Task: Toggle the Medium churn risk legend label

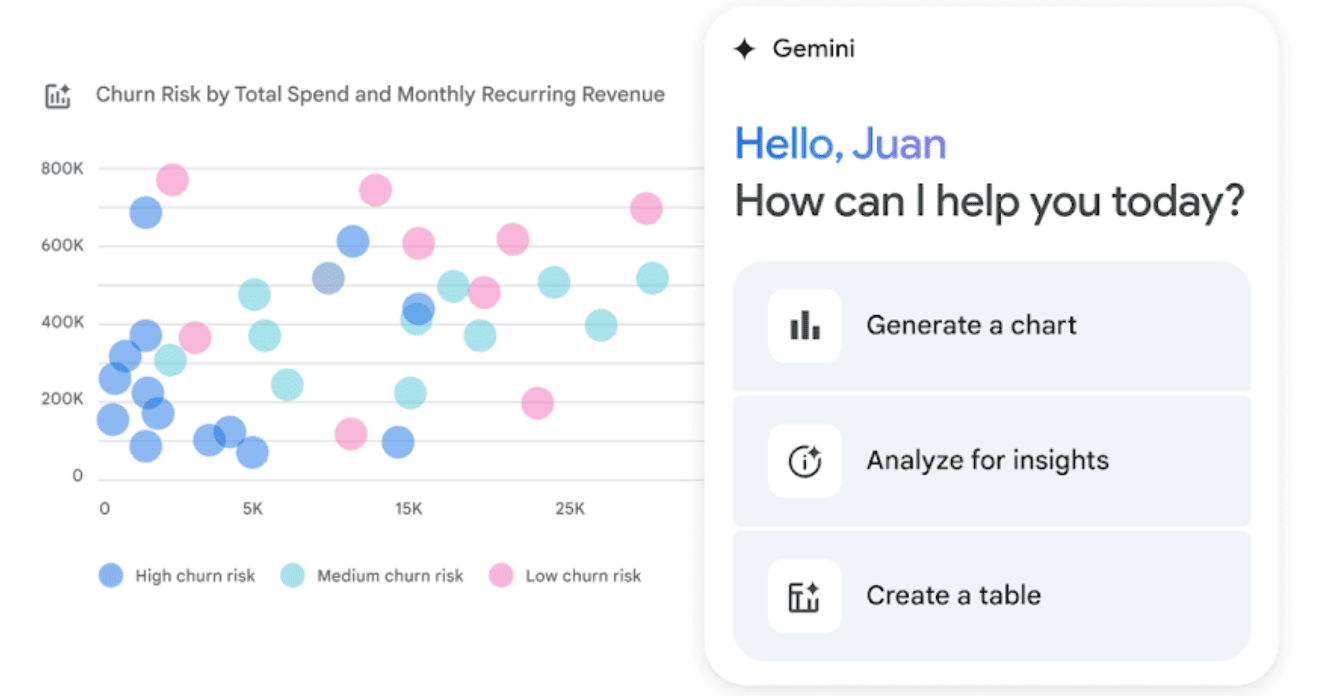Action: 390,576
